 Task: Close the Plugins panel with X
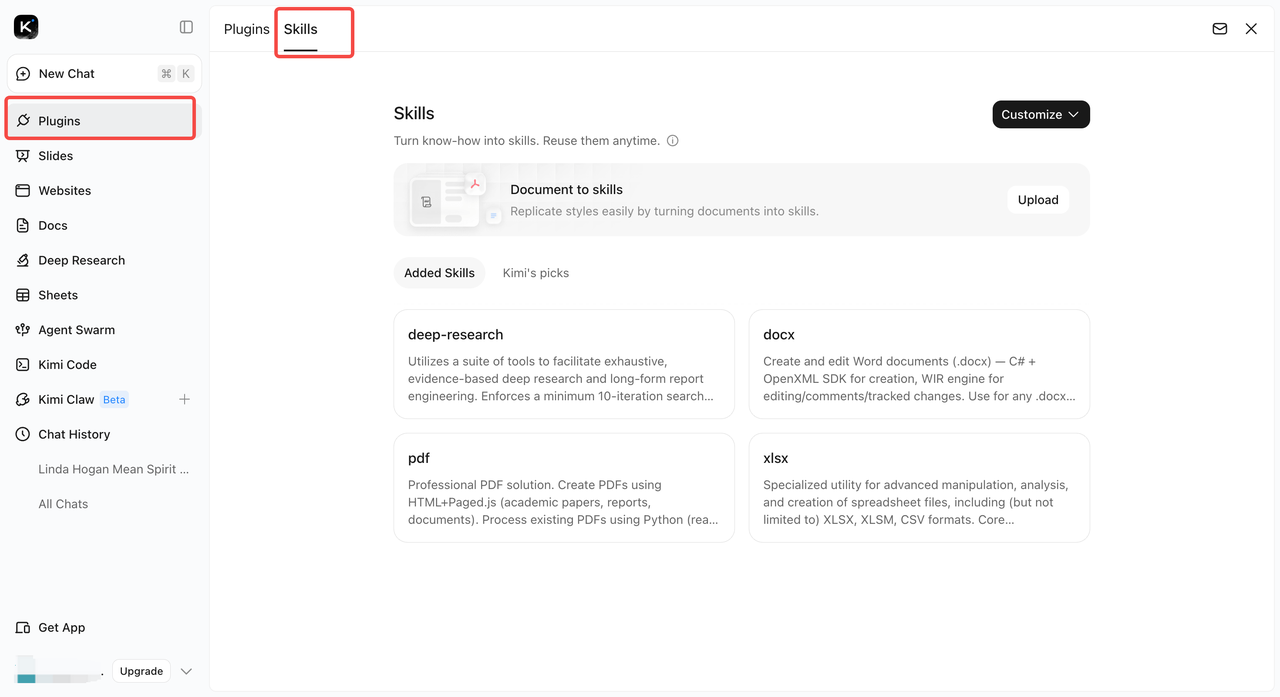point(1251,29)
